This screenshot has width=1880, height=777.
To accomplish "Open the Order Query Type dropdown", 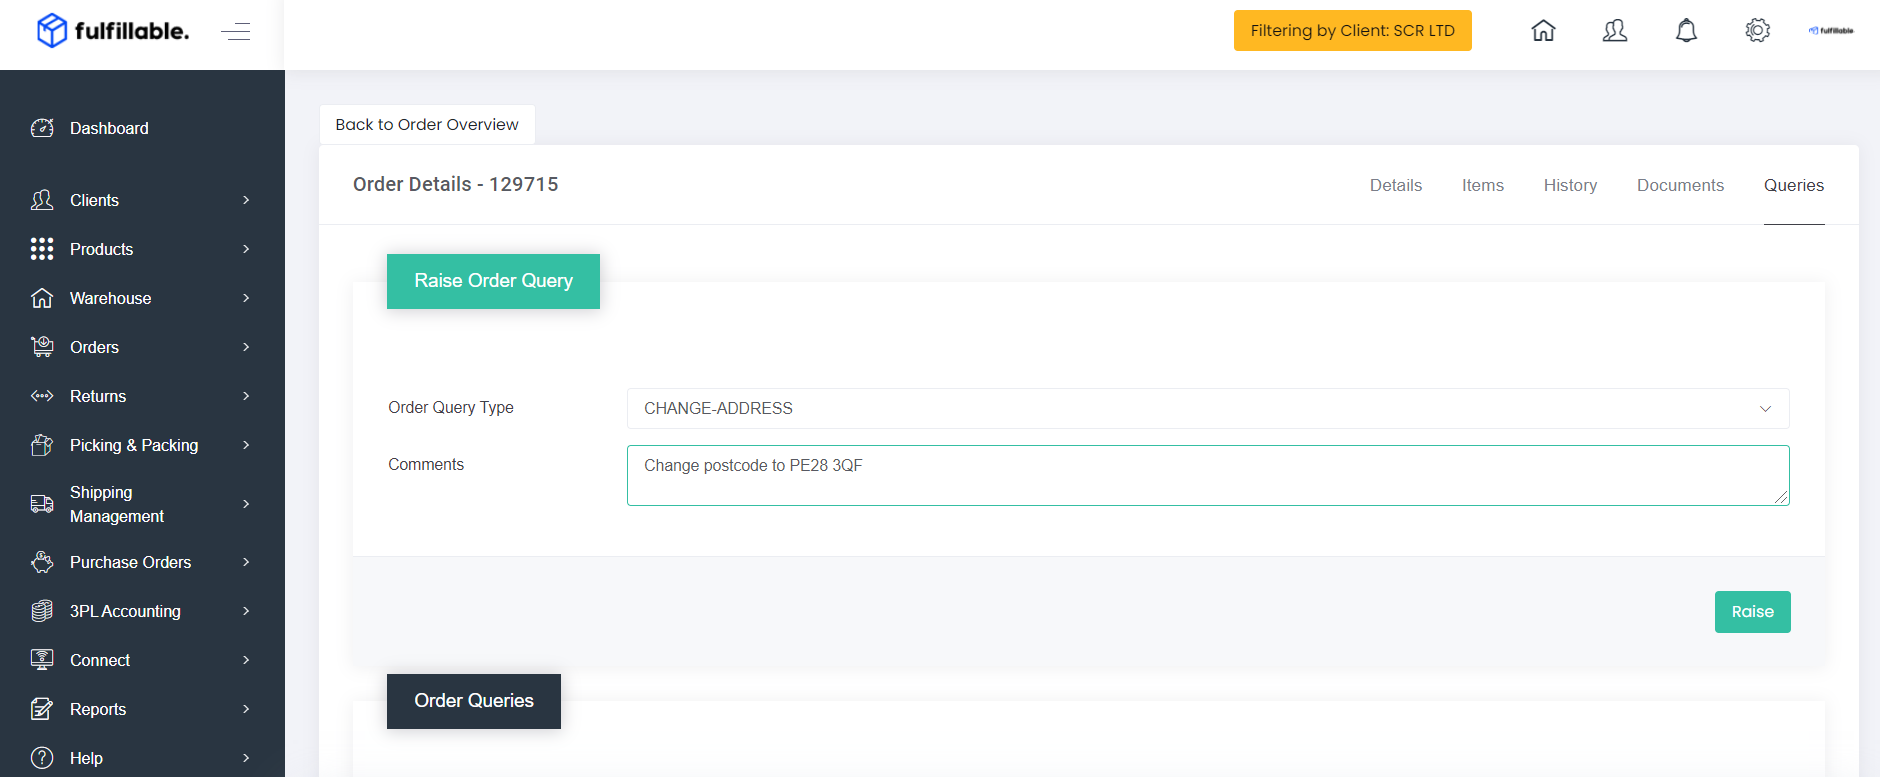I will pyautogui.click(x=1208, y=408).
